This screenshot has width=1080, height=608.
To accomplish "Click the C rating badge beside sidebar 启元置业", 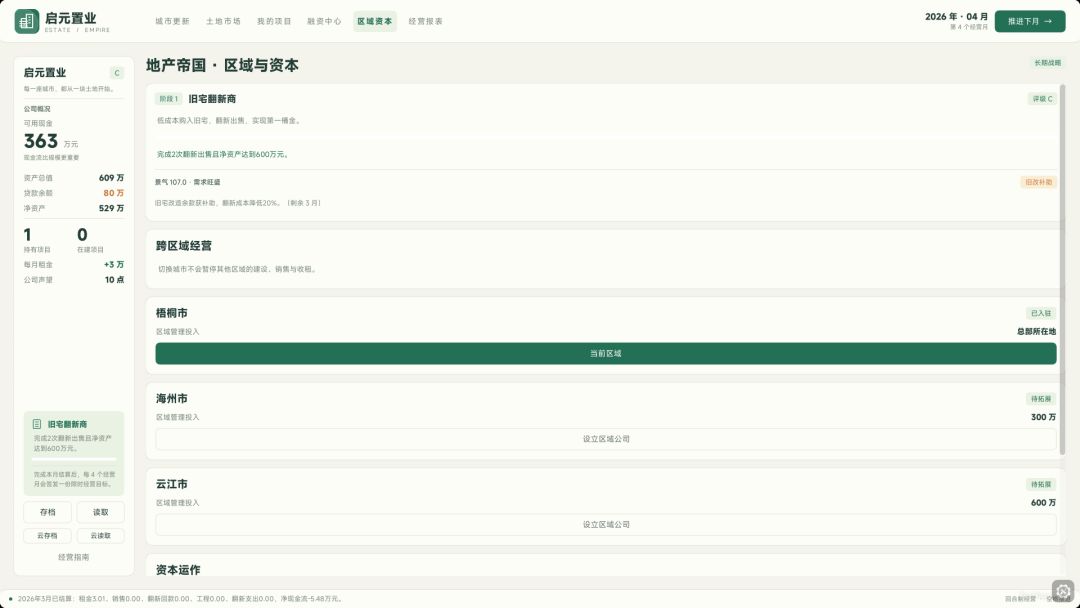I will [116, 73].
